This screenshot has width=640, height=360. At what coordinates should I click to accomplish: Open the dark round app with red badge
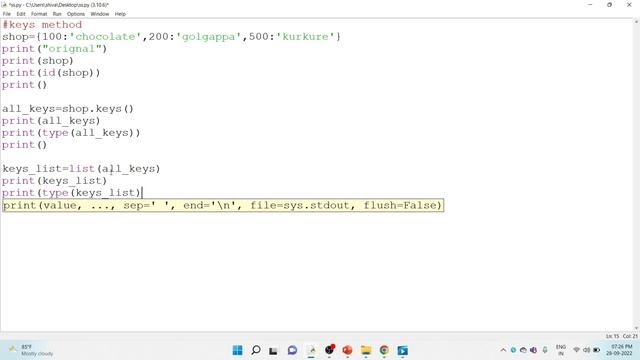click(x=329, y=350)
